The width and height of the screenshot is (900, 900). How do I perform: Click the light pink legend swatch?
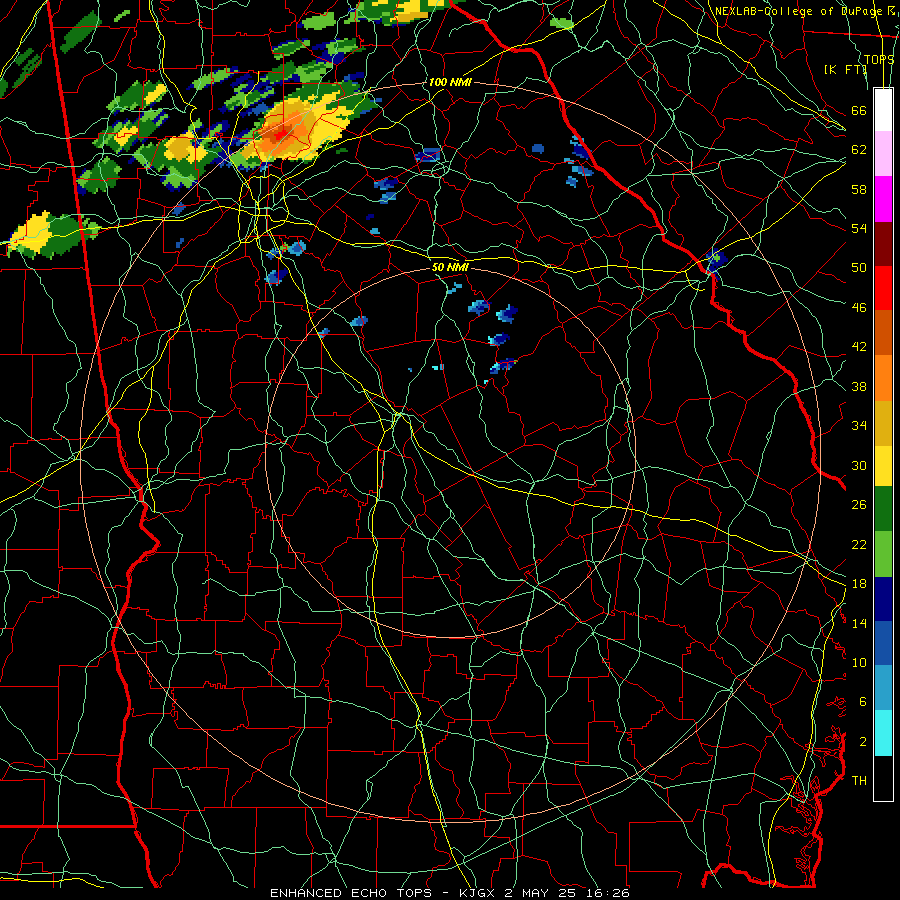click(x=883, y=154)
